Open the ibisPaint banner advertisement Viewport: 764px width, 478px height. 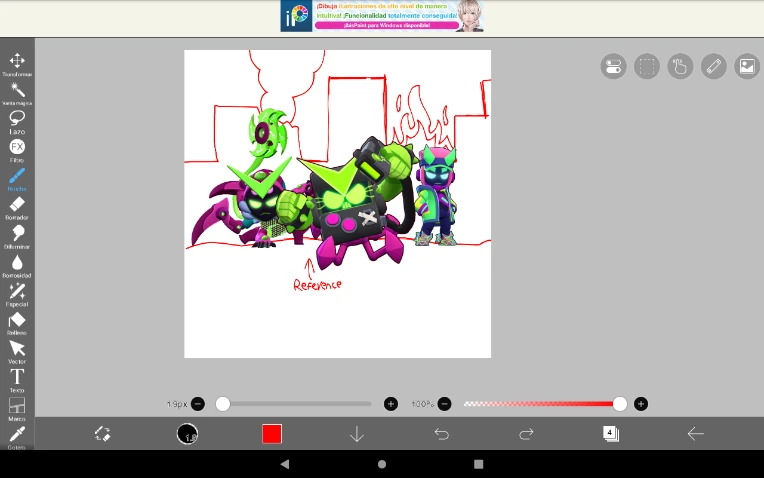[382, 16]
